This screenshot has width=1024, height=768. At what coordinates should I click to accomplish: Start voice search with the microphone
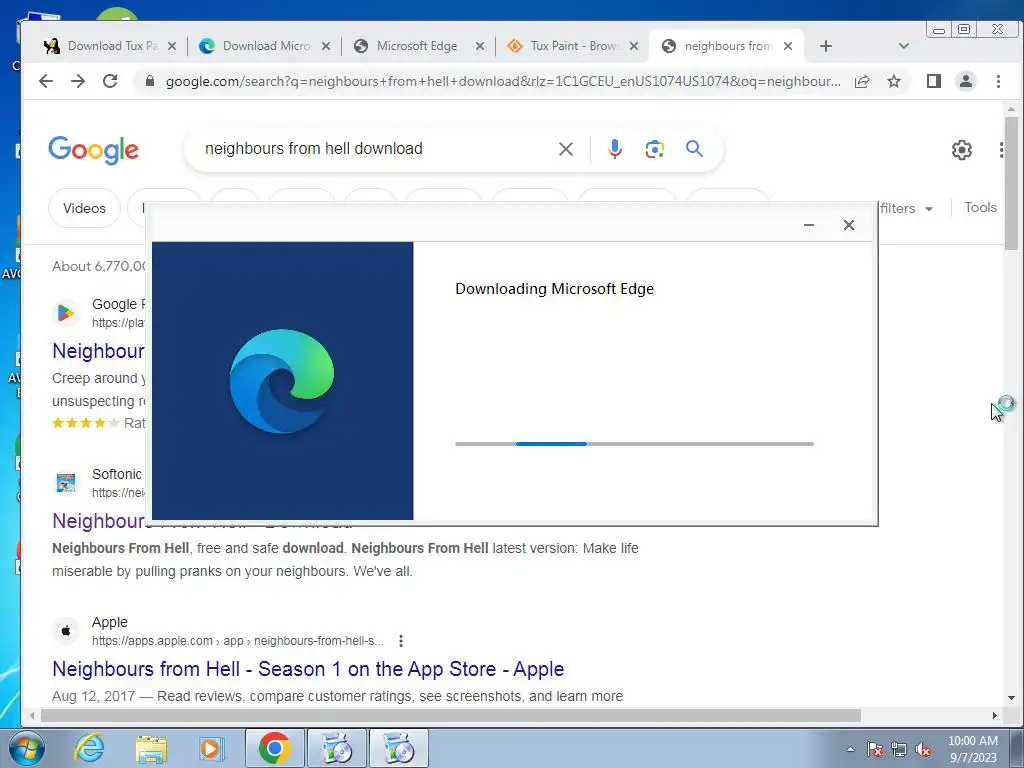click(615, 149)
